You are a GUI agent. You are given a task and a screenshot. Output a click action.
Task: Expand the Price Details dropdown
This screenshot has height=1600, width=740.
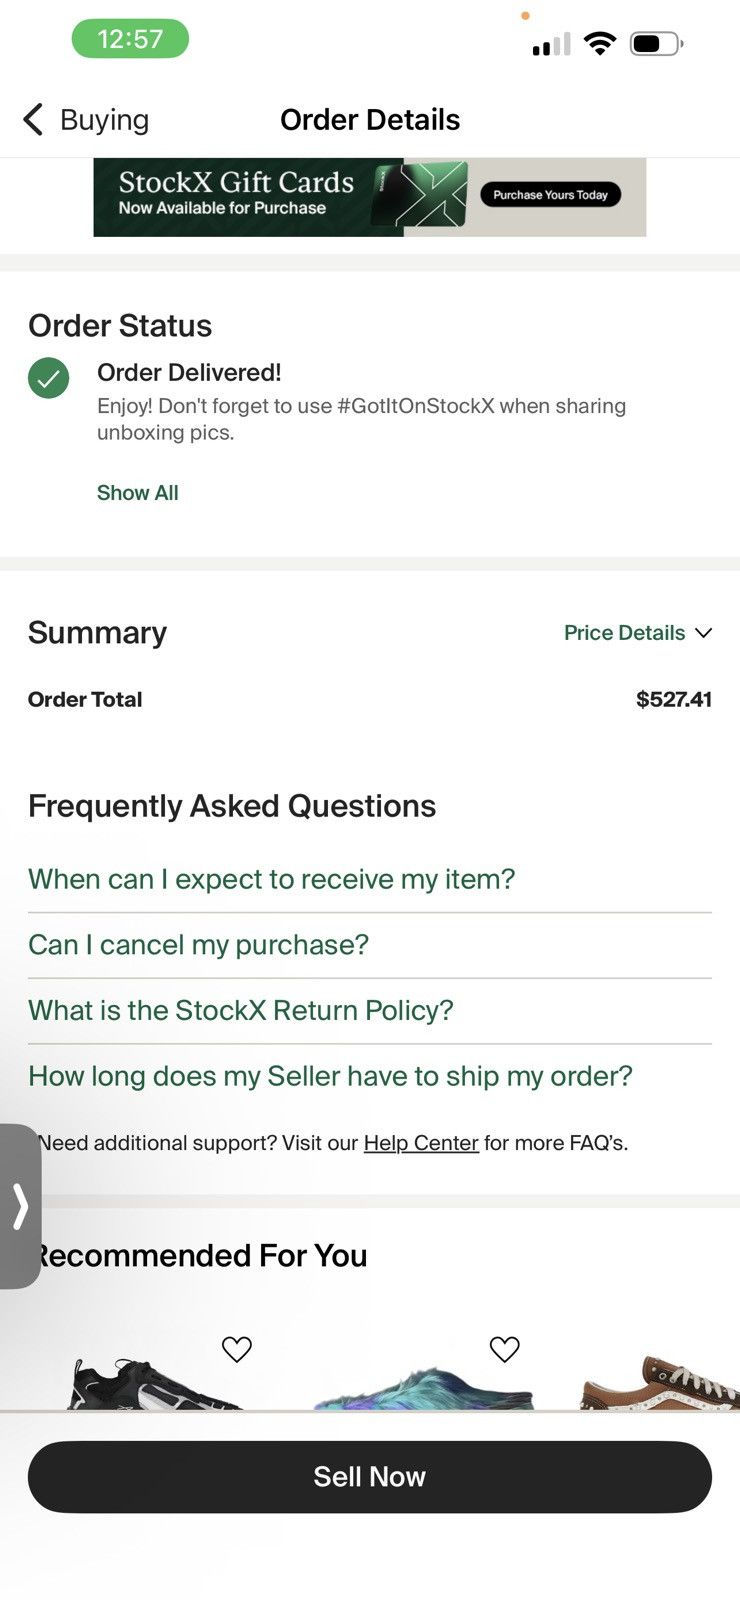[638, 633]
